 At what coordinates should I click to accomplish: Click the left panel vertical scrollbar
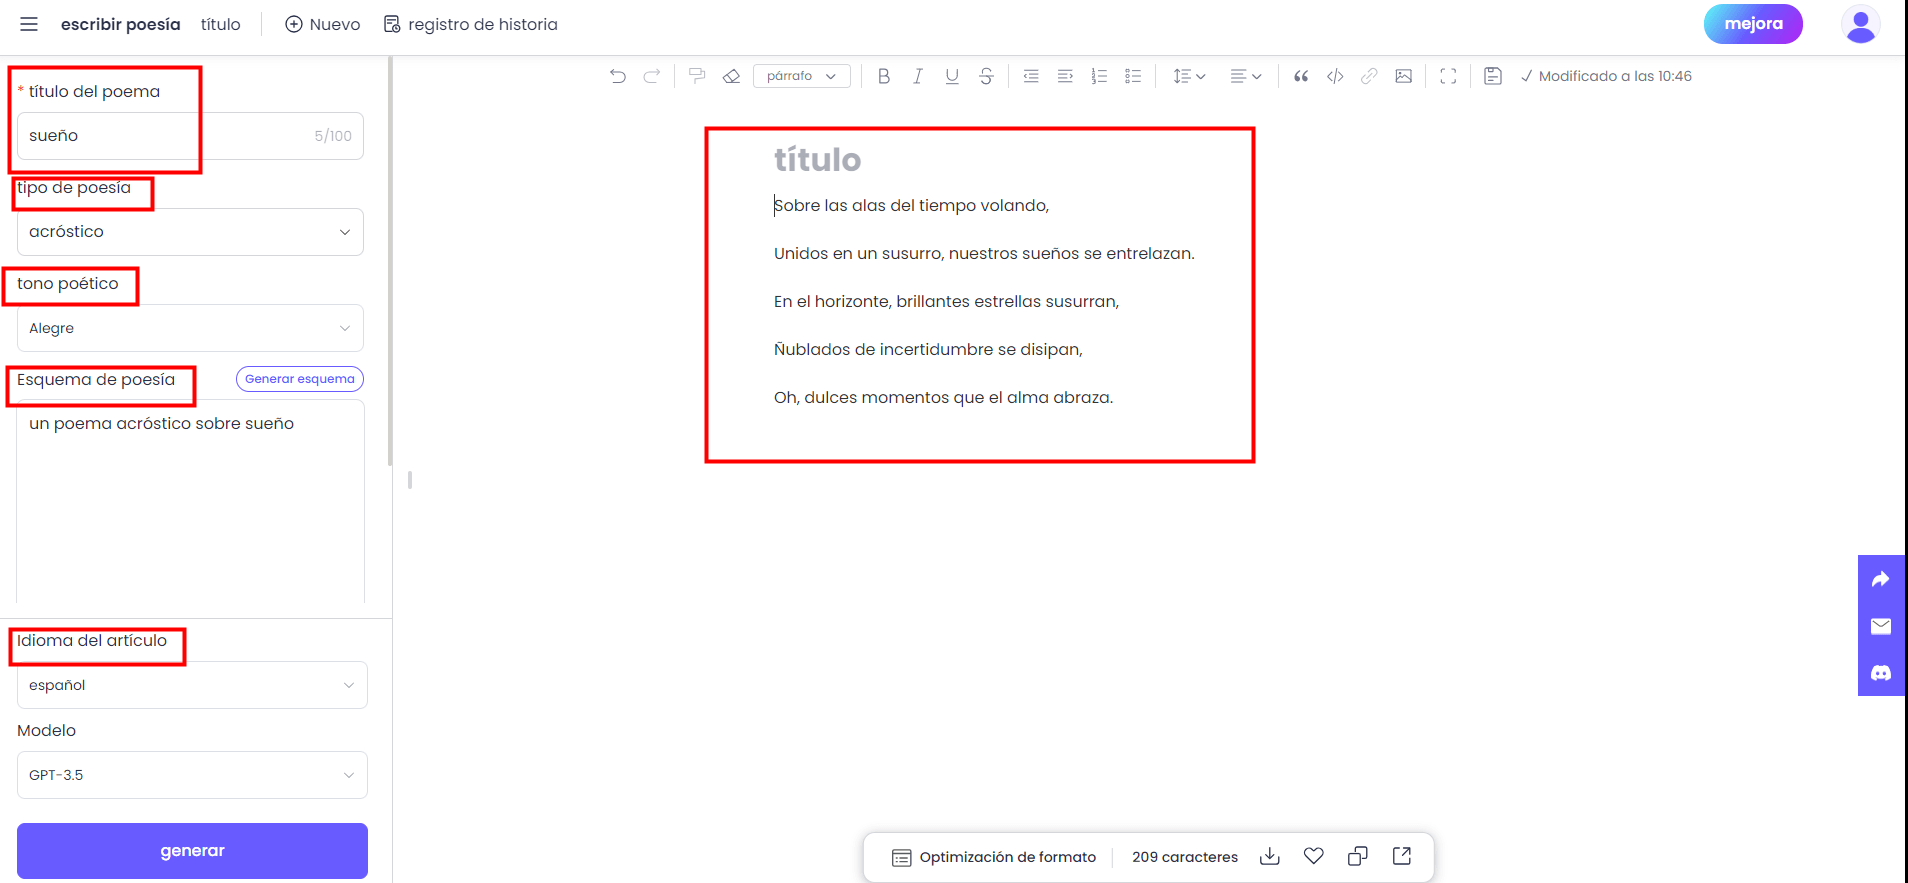point(390,262)
